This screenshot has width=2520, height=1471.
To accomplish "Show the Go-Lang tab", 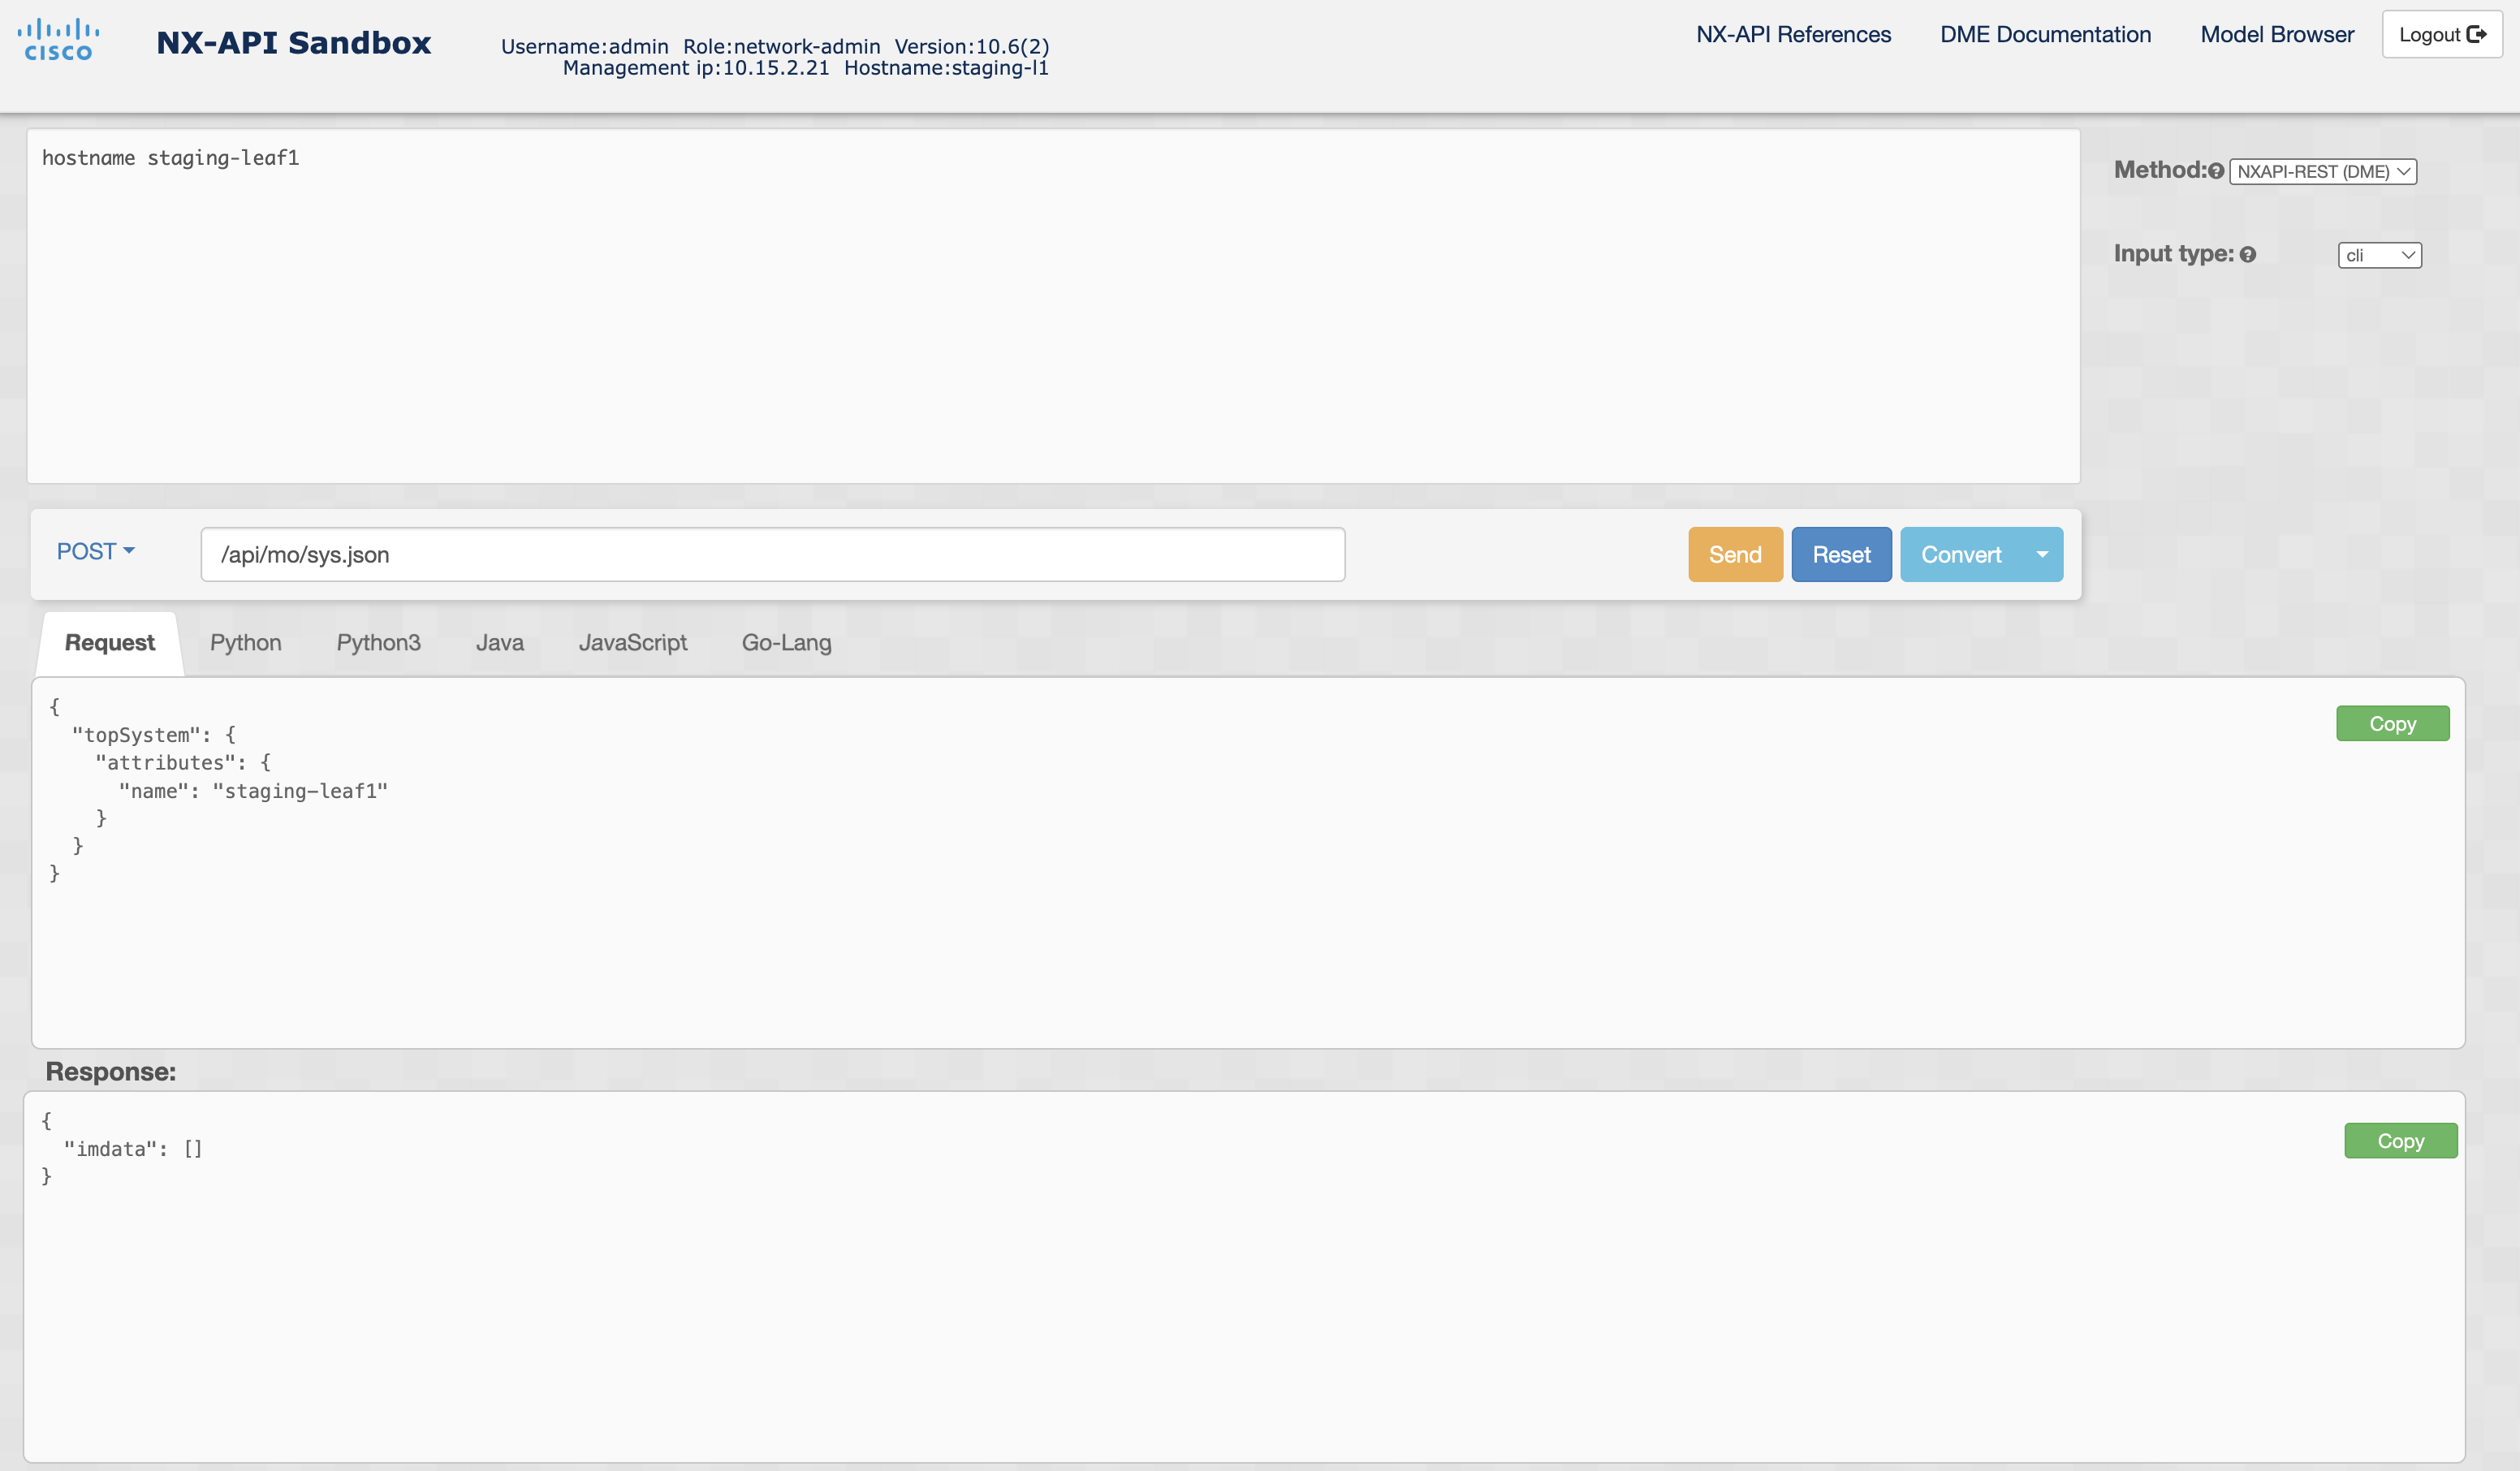I will 786,643.
